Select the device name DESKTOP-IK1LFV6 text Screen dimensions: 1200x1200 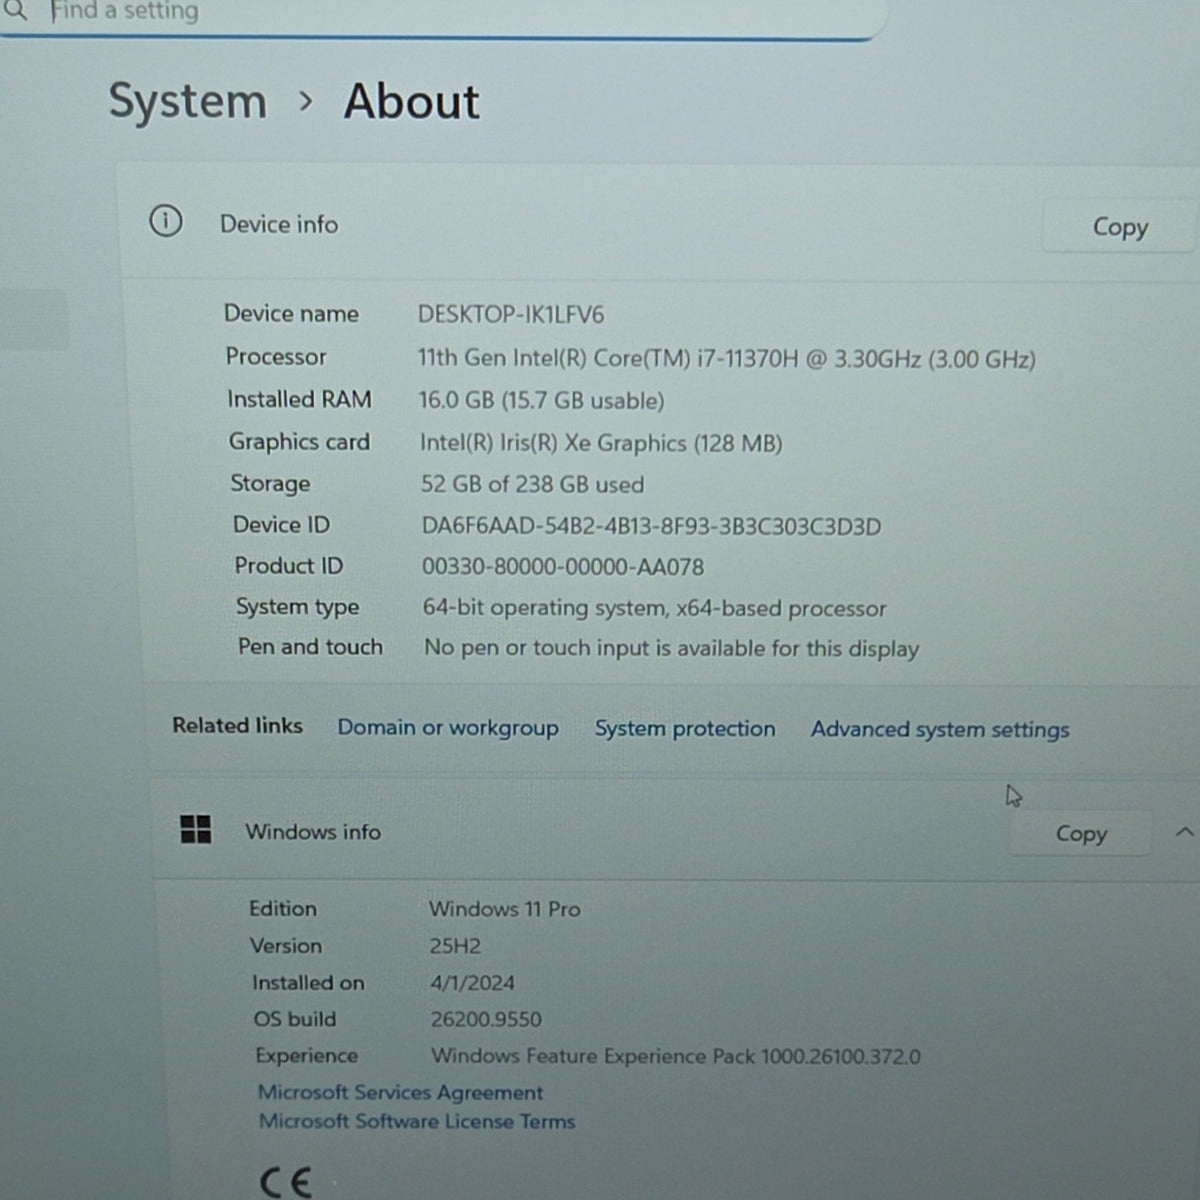click(x=511, y=314)
